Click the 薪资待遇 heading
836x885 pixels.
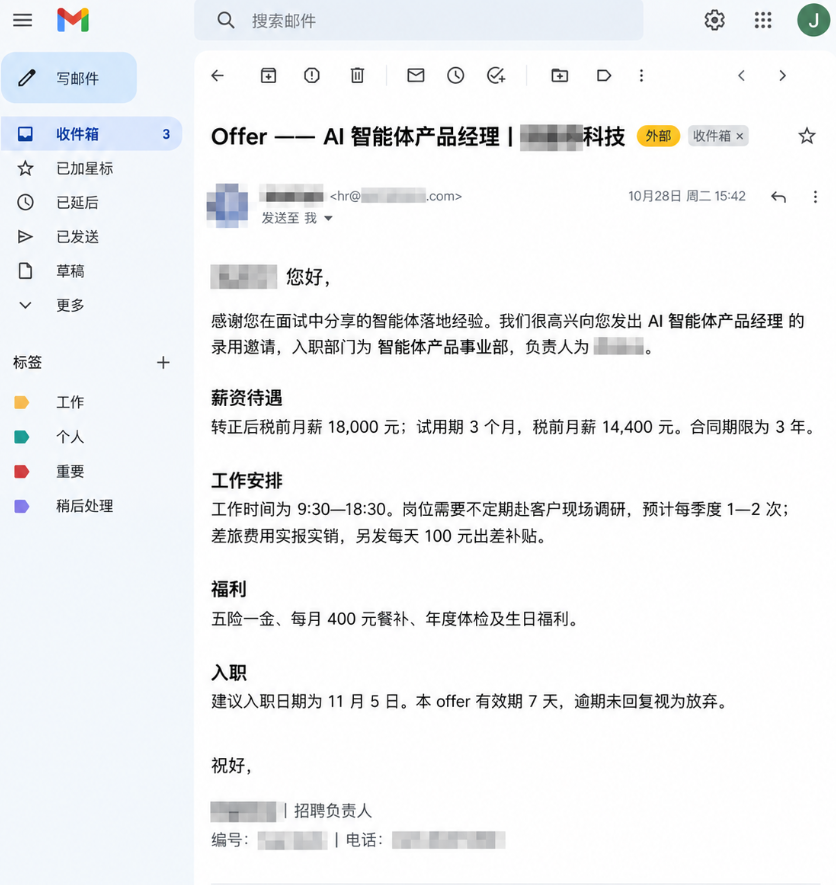click(x=247, y=398)
